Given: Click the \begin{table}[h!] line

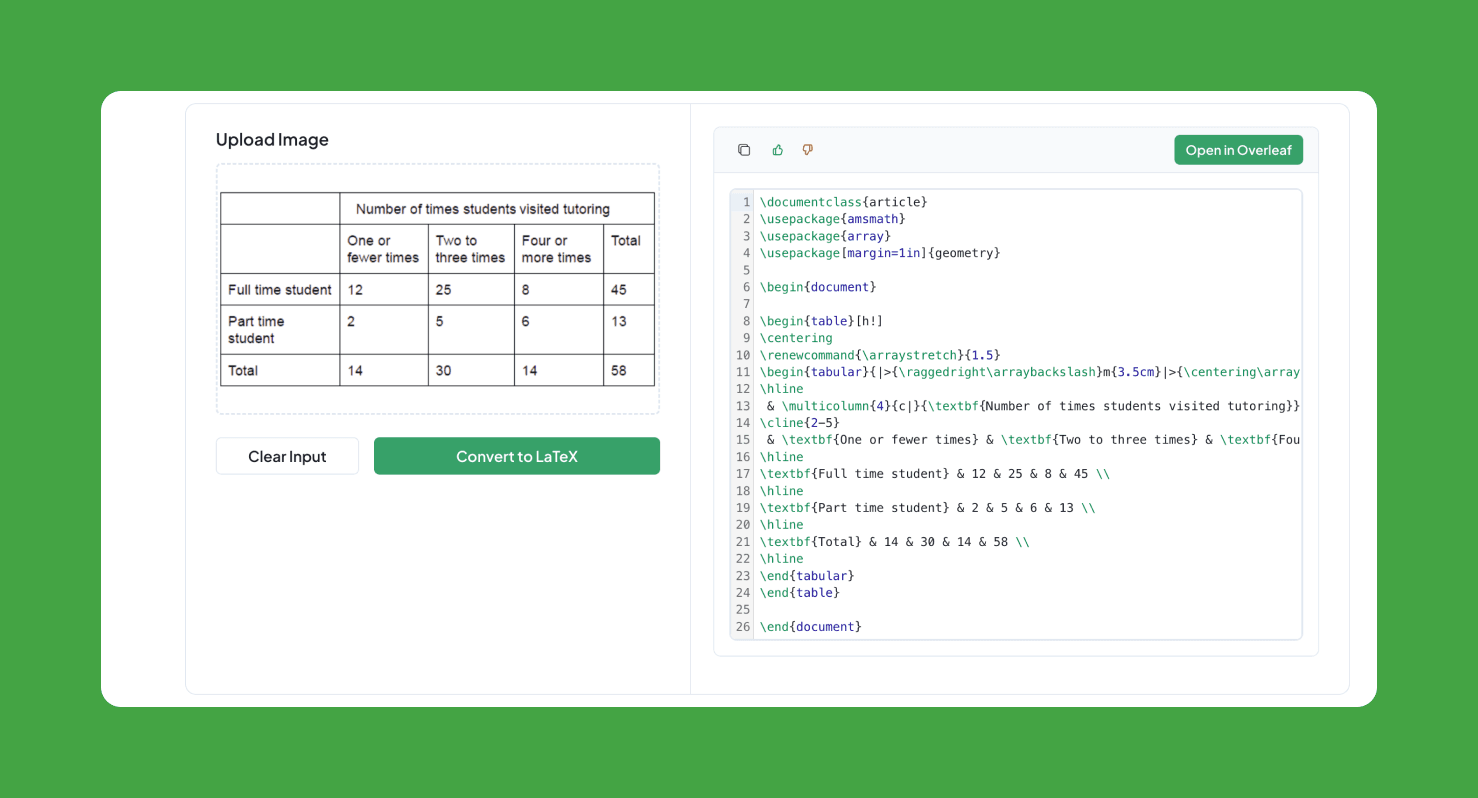Looking at the screenshot, I should [821, 321].
